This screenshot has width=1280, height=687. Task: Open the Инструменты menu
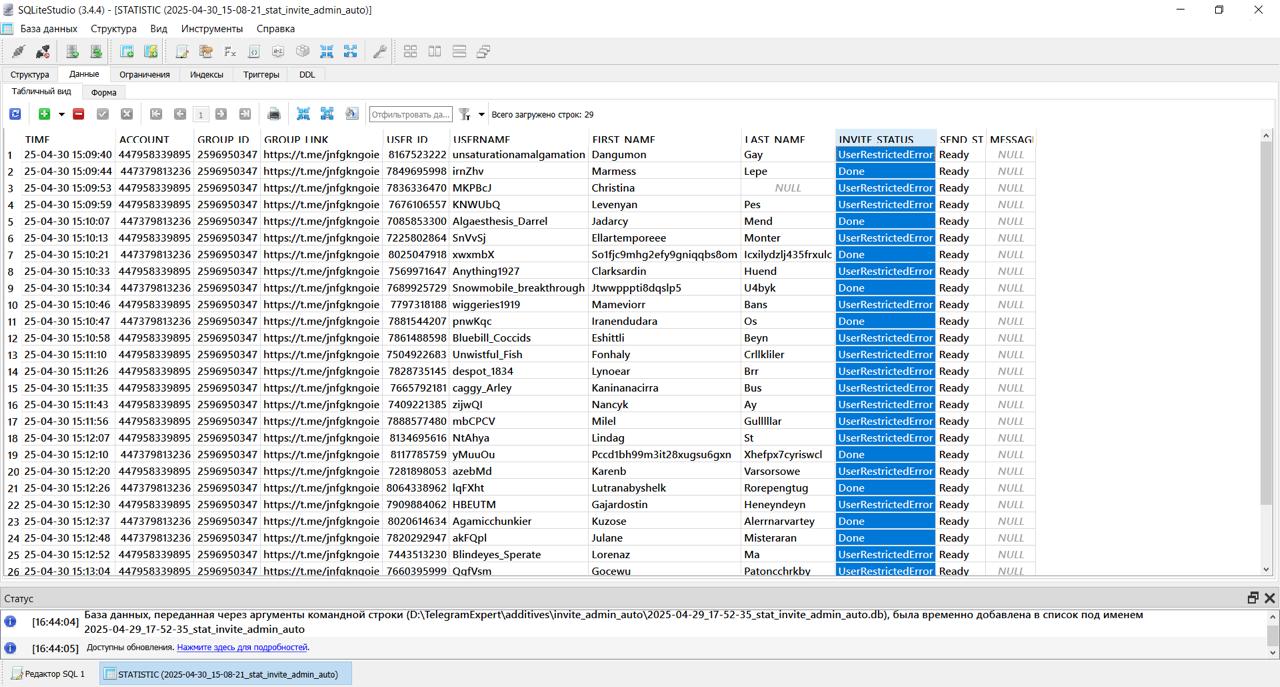click(212, 29)
